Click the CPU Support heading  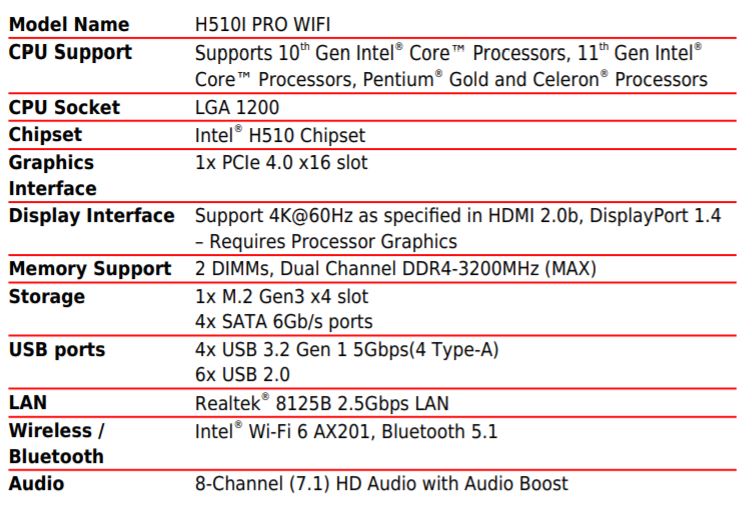click(x=70, y=52)
